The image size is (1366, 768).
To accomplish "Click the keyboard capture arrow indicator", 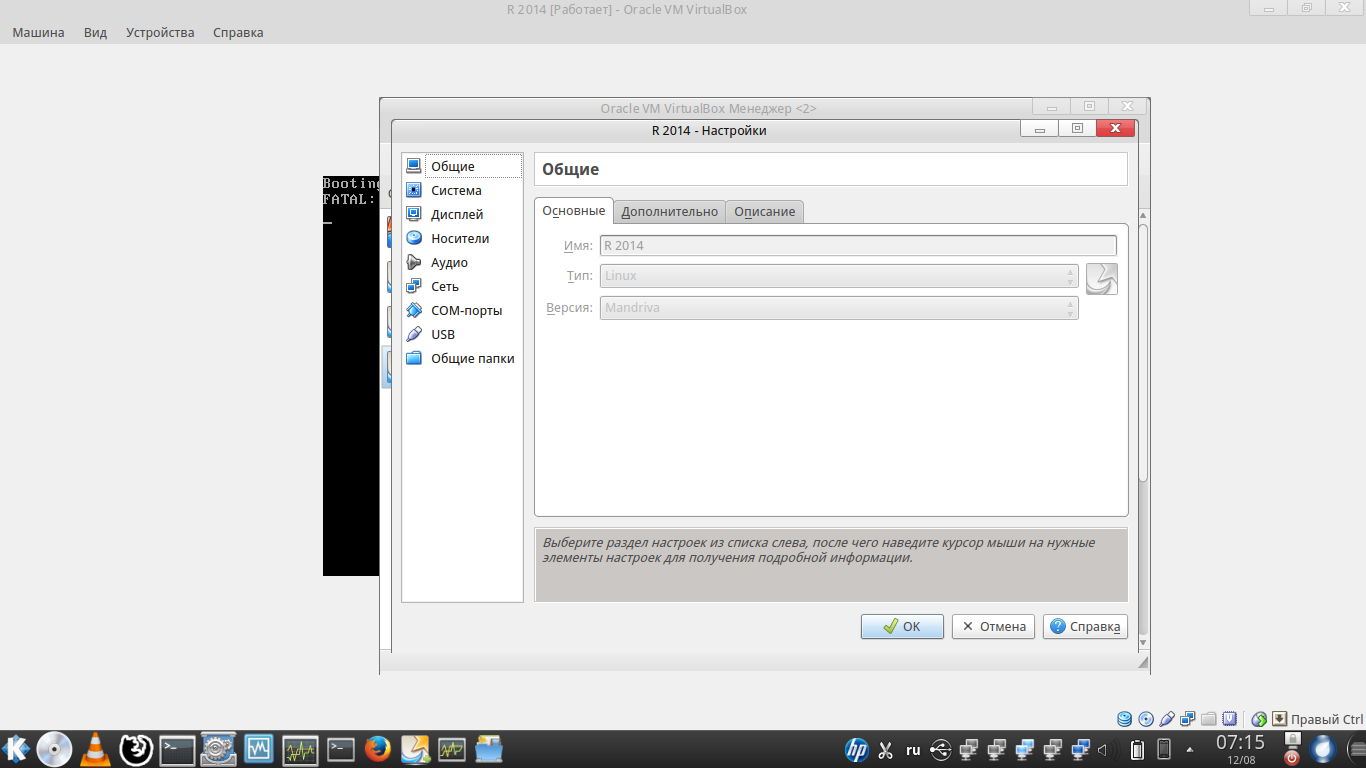I will coord(1279,719).
